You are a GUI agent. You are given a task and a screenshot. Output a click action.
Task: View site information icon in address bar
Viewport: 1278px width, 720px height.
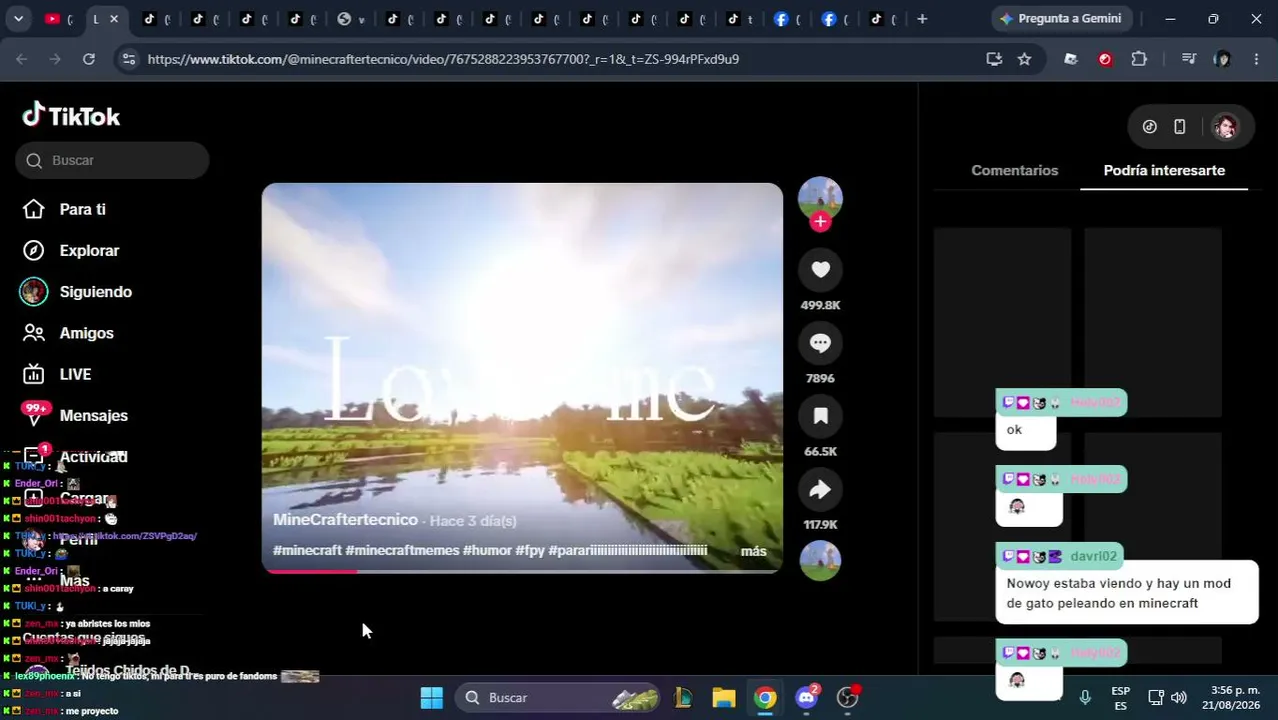128,59
